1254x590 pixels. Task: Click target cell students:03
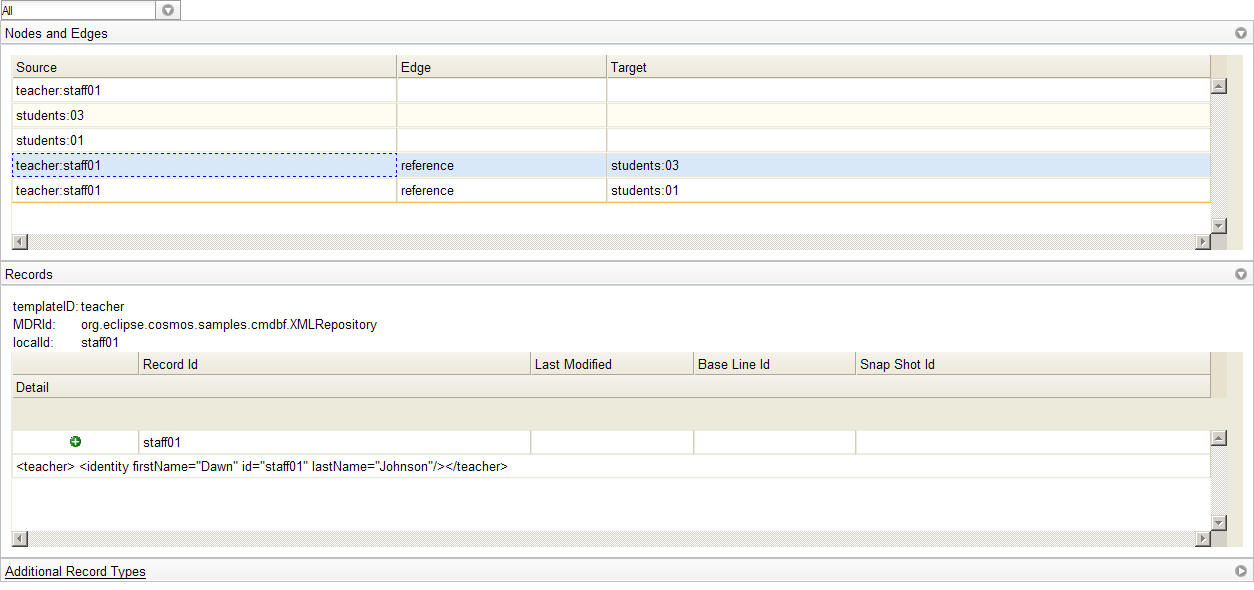(908, 165)
